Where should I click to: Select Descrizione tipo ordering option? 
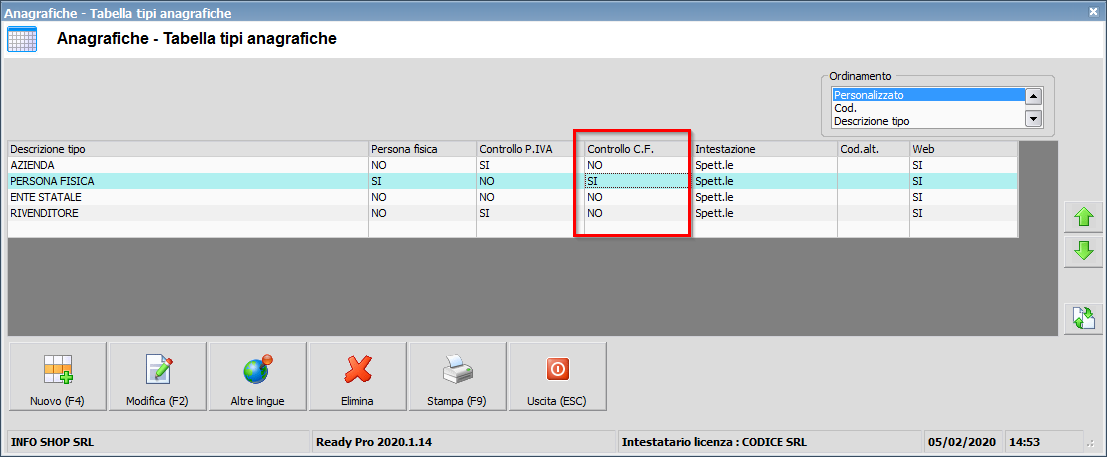[x=928, y=121]
